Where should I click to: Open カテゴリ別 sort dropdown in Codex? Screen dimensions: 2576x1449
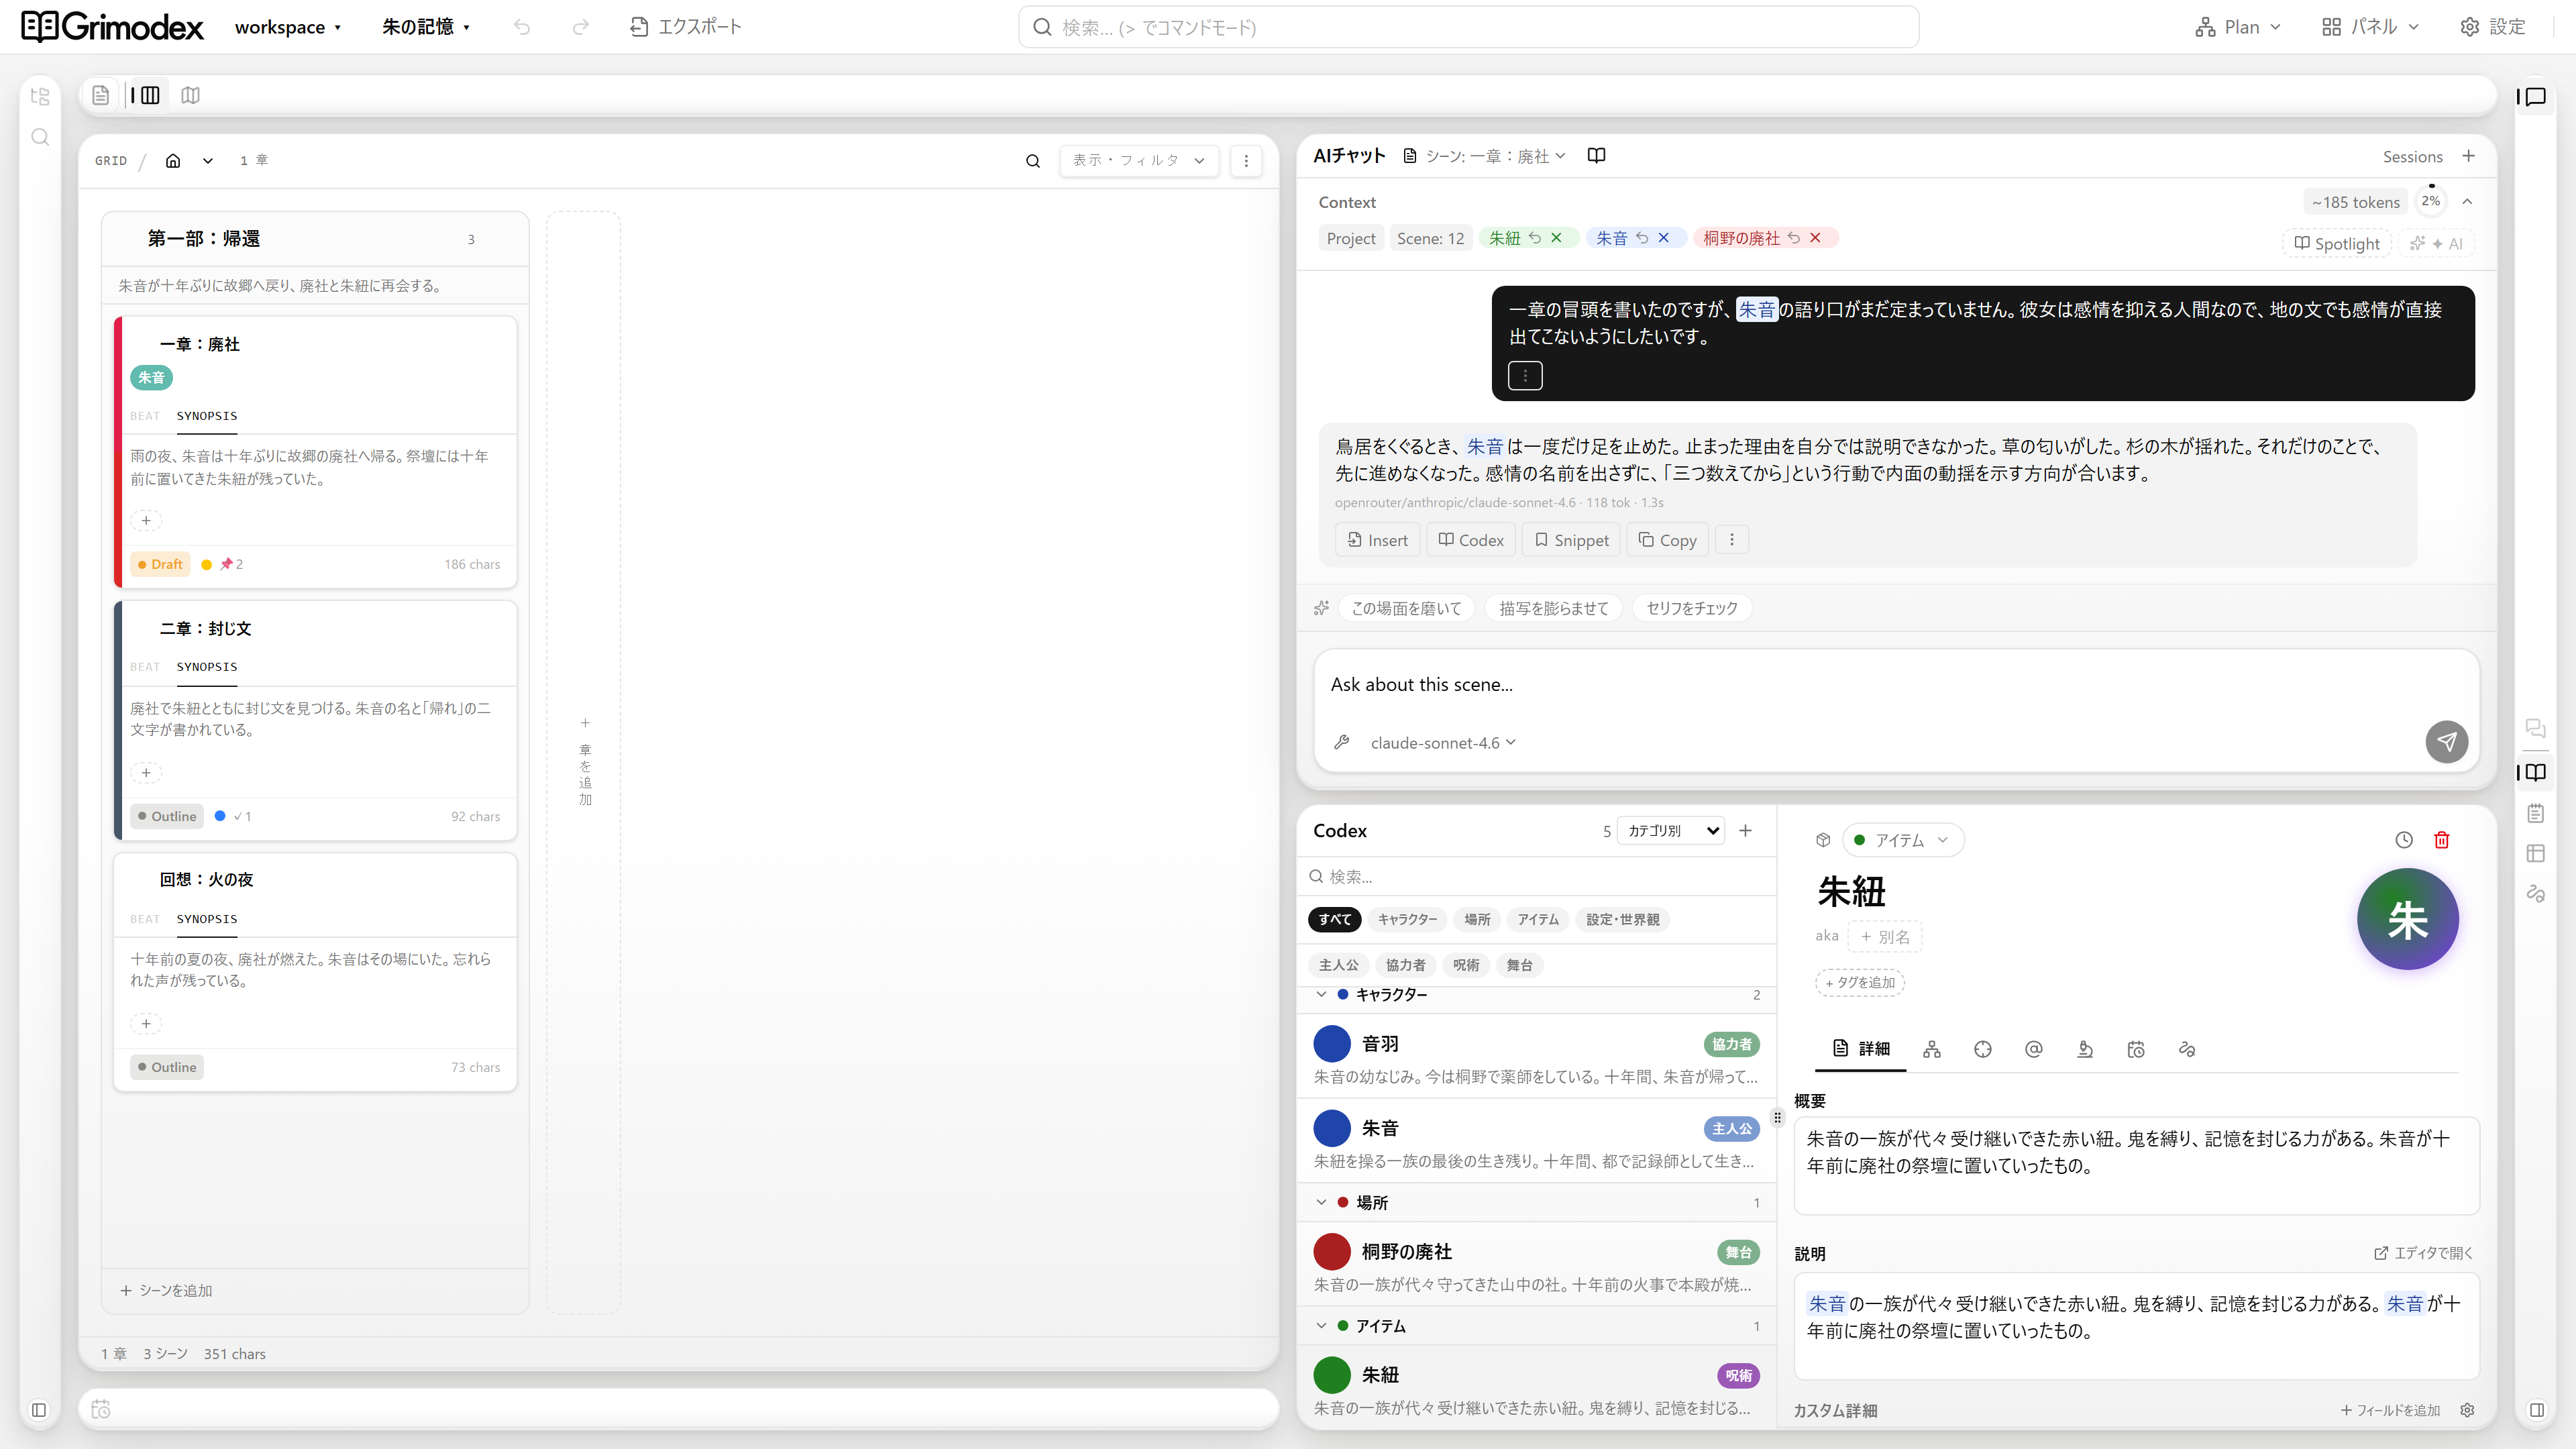coord(1671,830)
